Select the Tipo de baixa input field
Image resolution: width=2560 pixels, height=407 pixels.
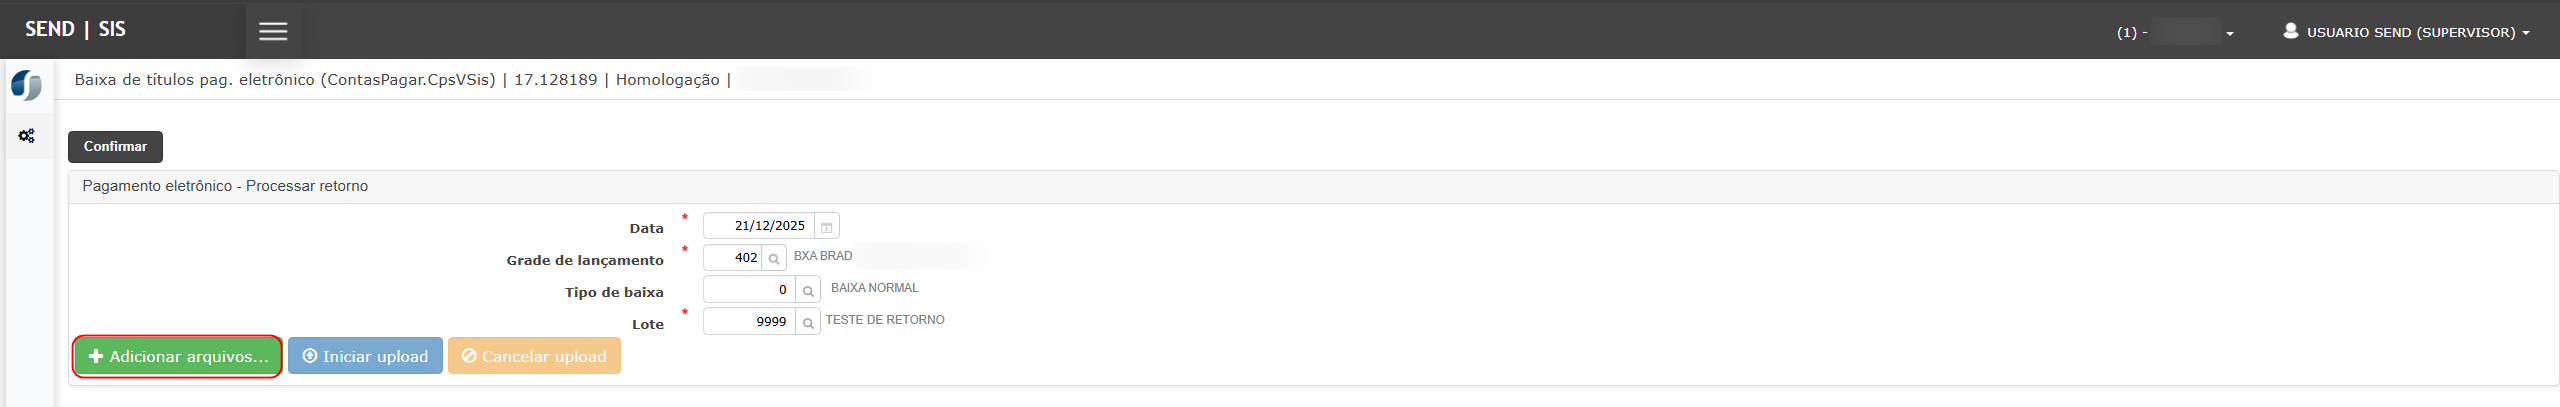pyautogui.click(x=749, y=290)
